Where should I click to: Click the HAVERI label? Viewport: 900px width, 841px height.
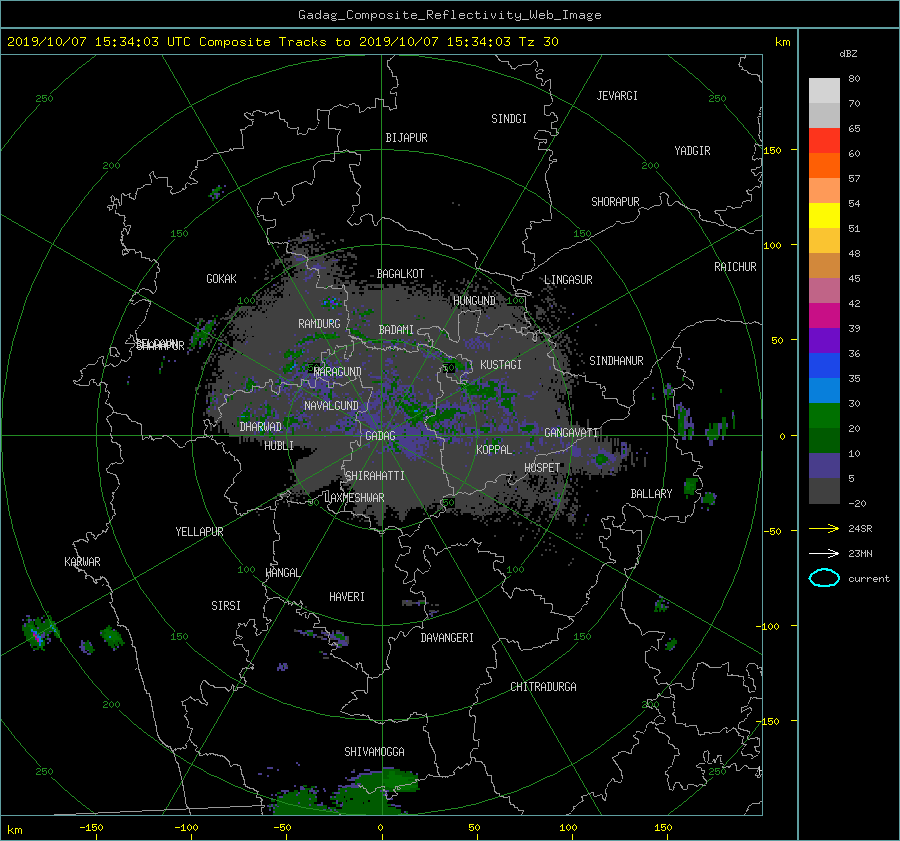[x=347, y=597]
